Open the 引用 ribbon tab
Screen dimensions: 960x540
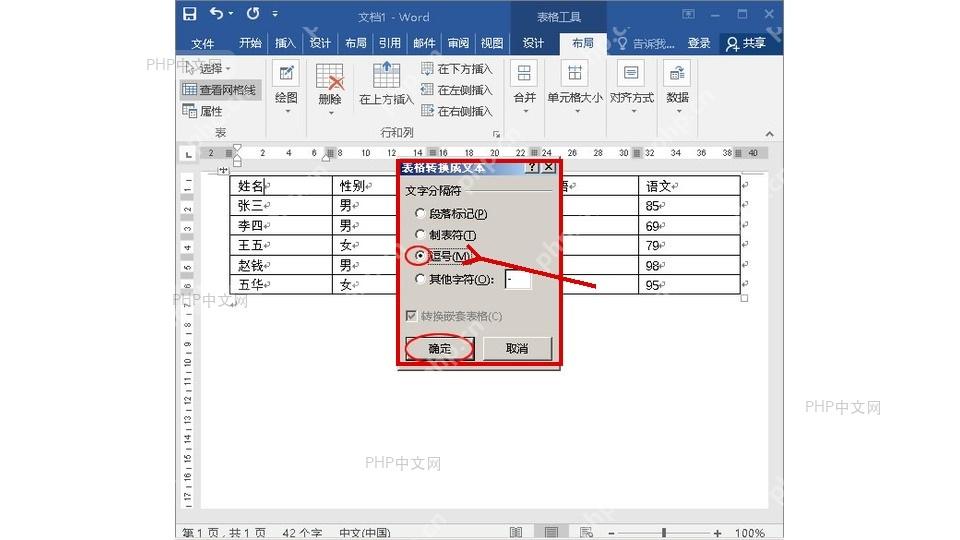pyautogui.click(x=389, y=43)
